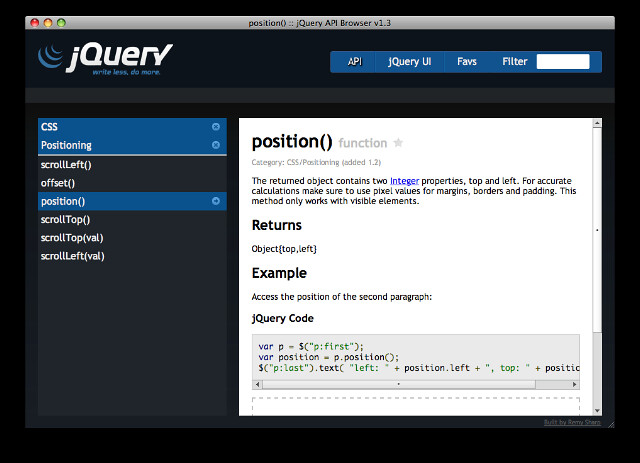The width and height of the screenshot is (640, 463).
Task: Open the API tab
Action: pyautogui.click(x=355, y=62)
